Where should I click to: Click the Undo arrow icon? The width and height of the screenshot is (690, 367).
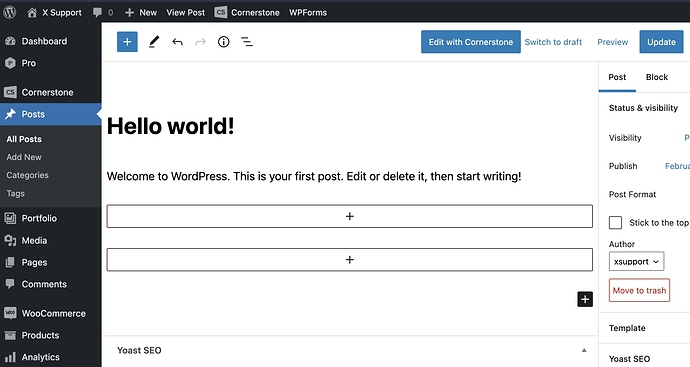pos(177,42)
